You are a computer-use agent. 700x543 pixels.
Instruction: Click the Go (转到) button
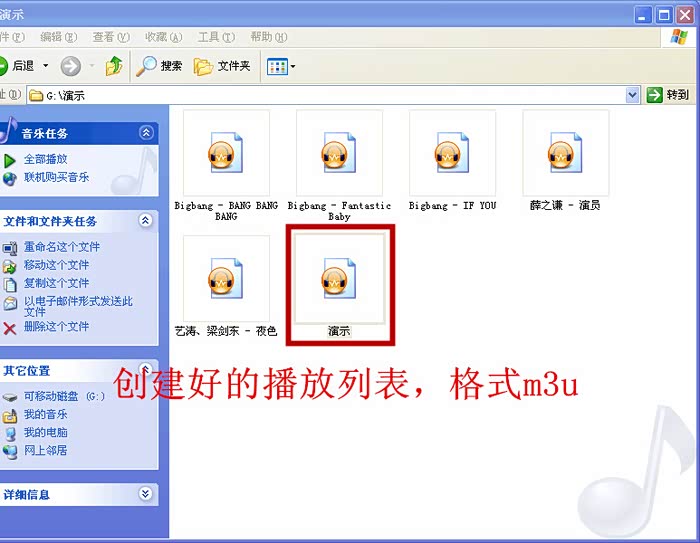(x=668, y=95)
